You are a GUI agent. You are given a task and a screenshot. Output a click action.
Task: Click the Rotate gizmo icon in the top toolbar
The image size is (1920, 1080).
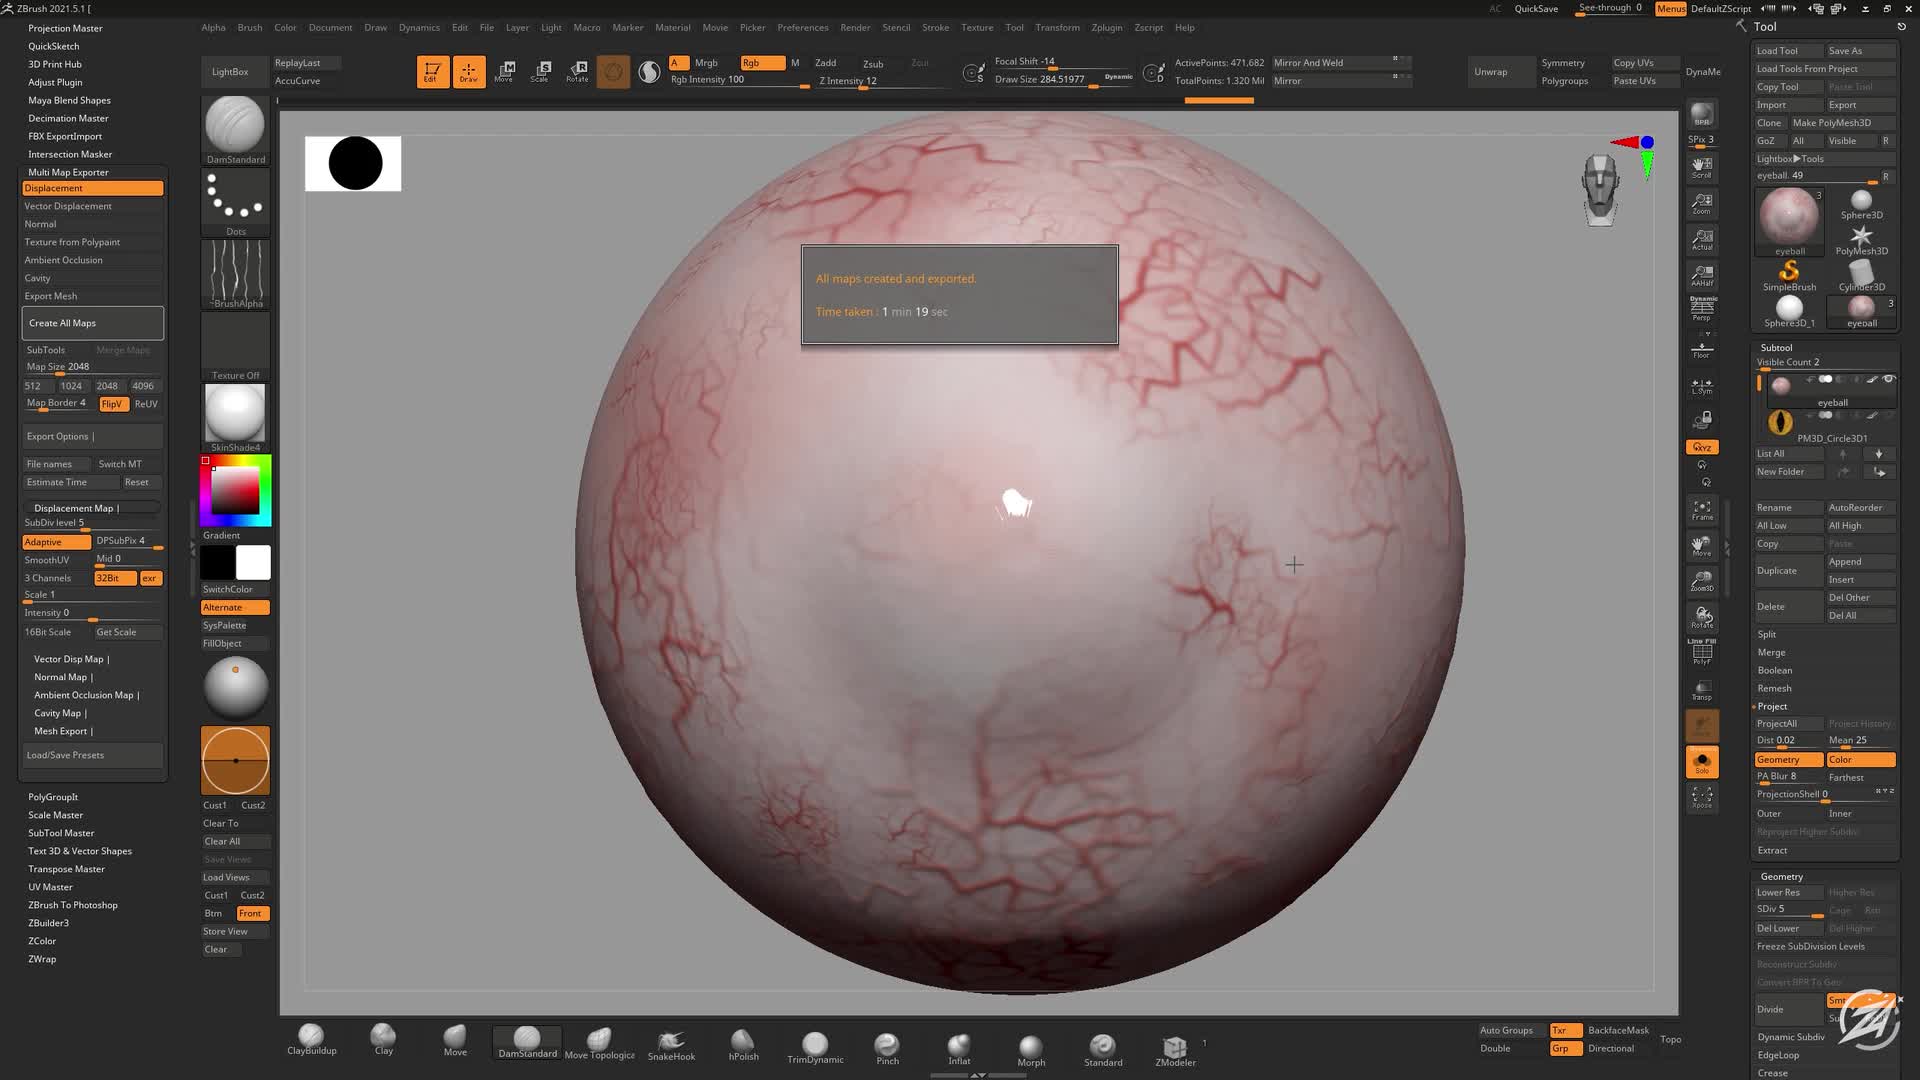click(577, 71)
